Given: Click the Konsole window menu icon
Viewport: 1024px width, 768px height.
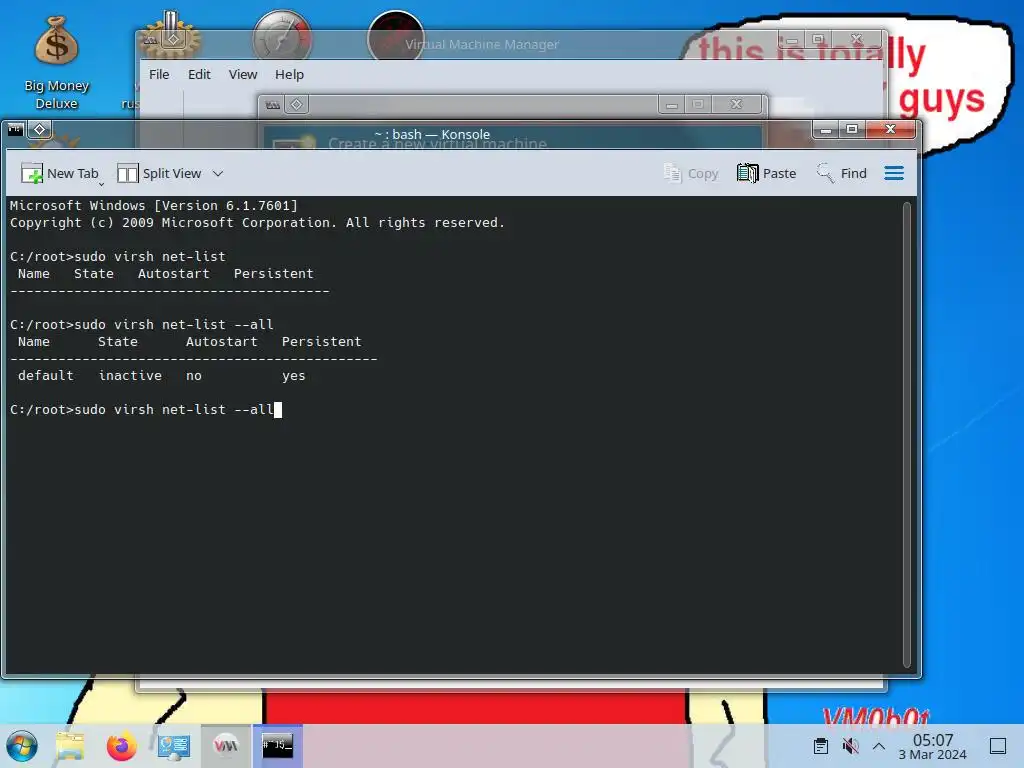Looking at the screenshot, I should [16, 129].
